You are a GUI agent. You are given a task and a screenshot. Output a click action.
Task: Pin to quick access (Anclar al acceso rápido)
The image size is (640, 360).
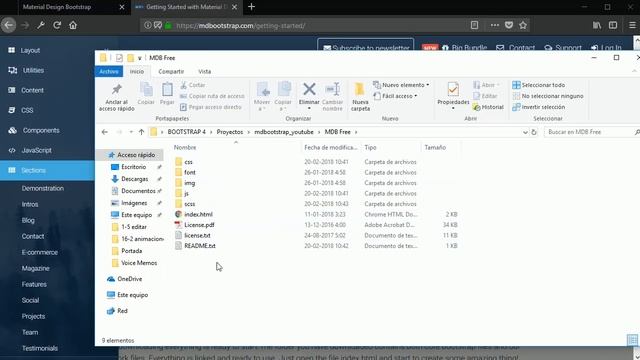pos(116,98)
